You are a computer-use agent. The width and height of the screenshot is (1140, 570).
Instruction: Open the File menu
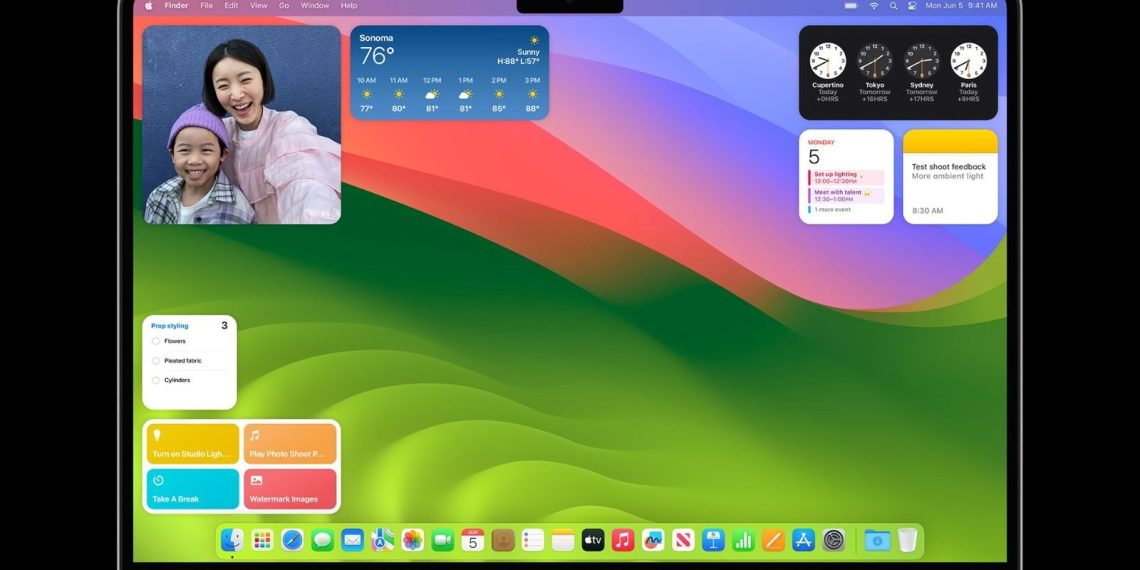[206, 6]
